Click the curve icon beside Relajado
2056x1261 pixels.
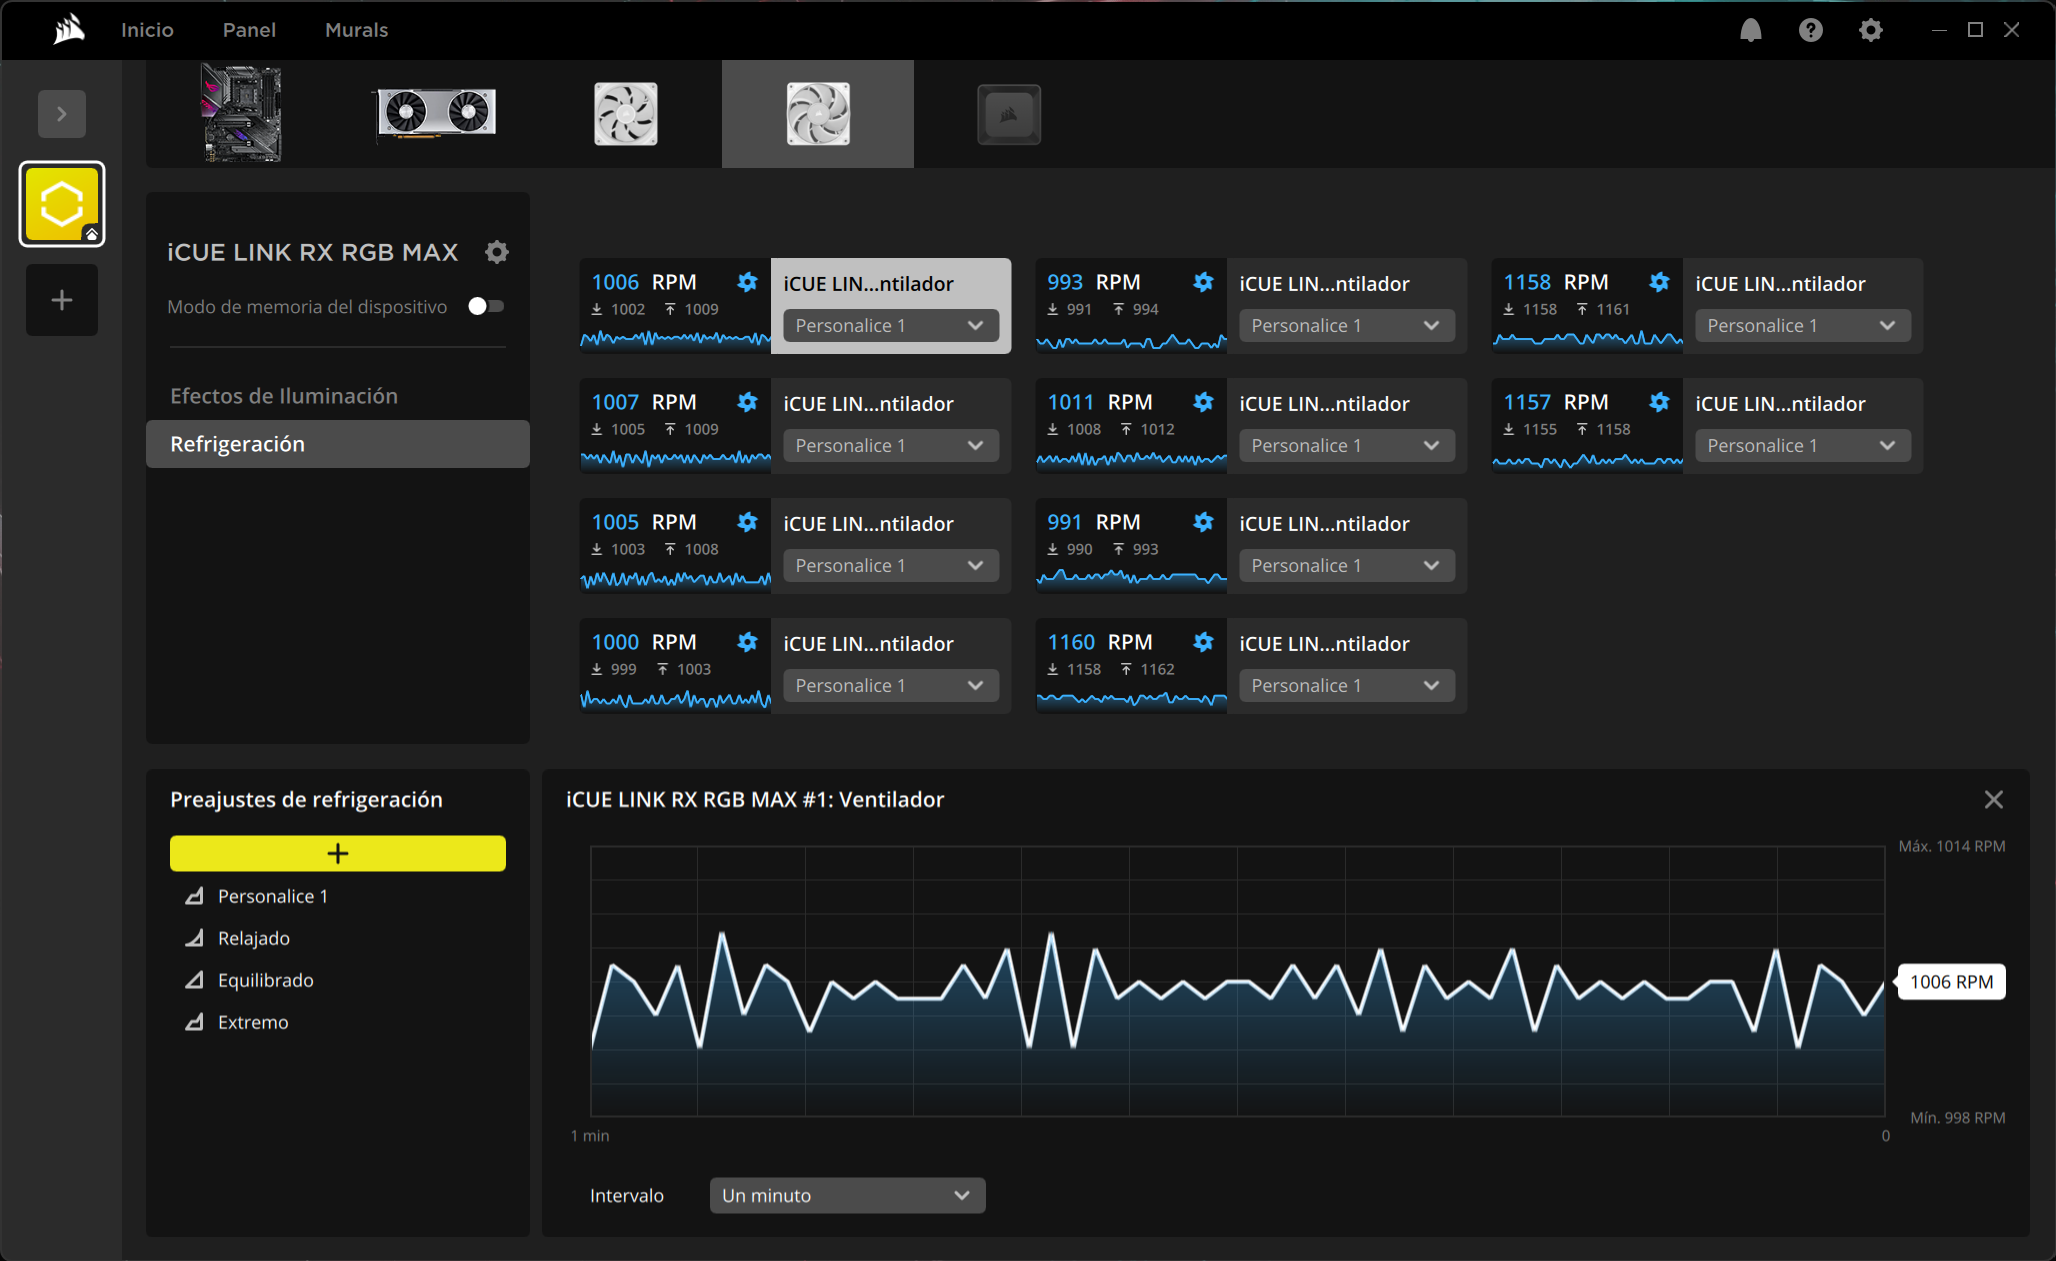[195, 938]
